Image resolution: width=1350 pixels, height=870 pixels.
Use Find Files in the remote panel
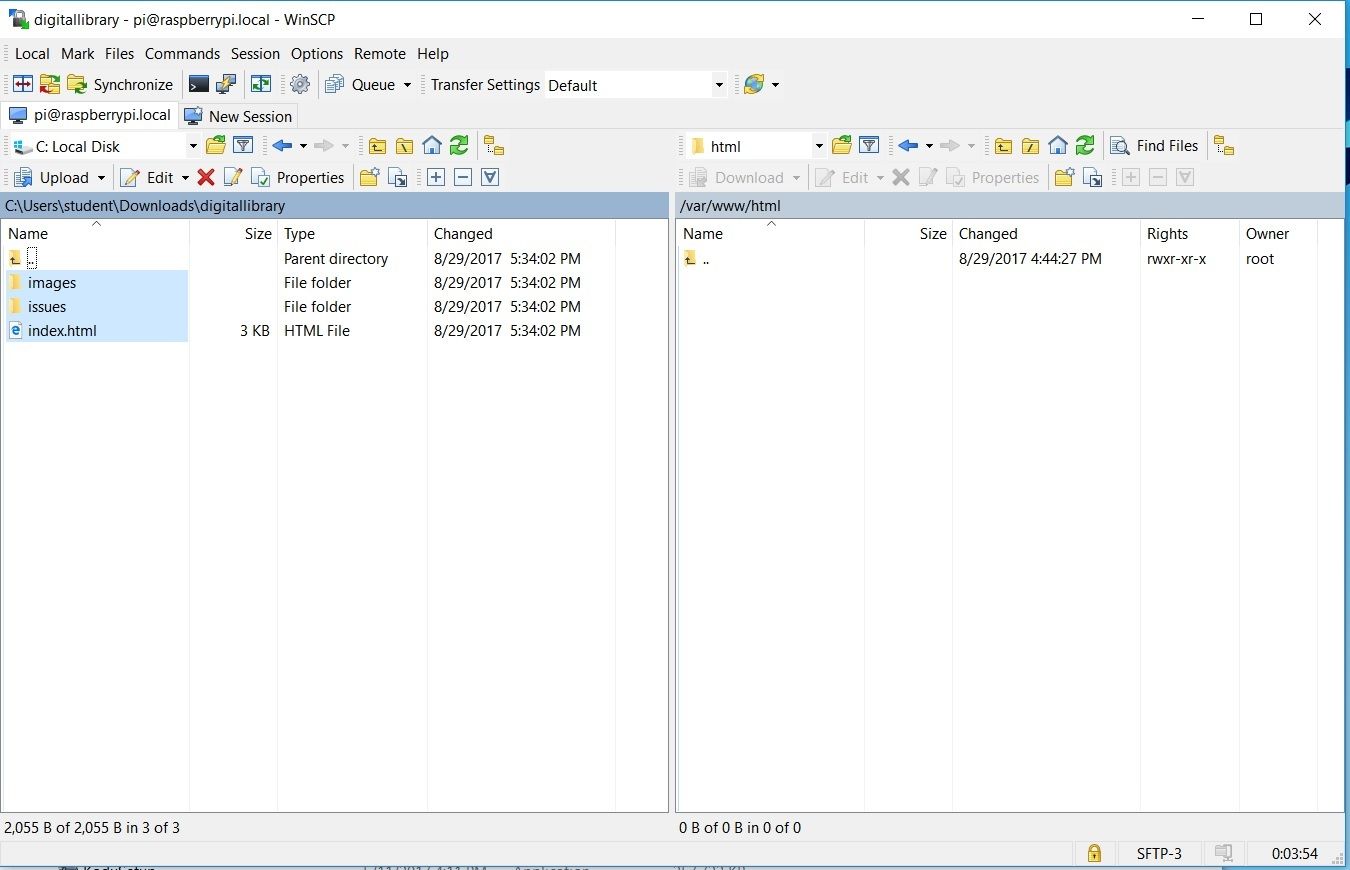[x=1155, y=146]
